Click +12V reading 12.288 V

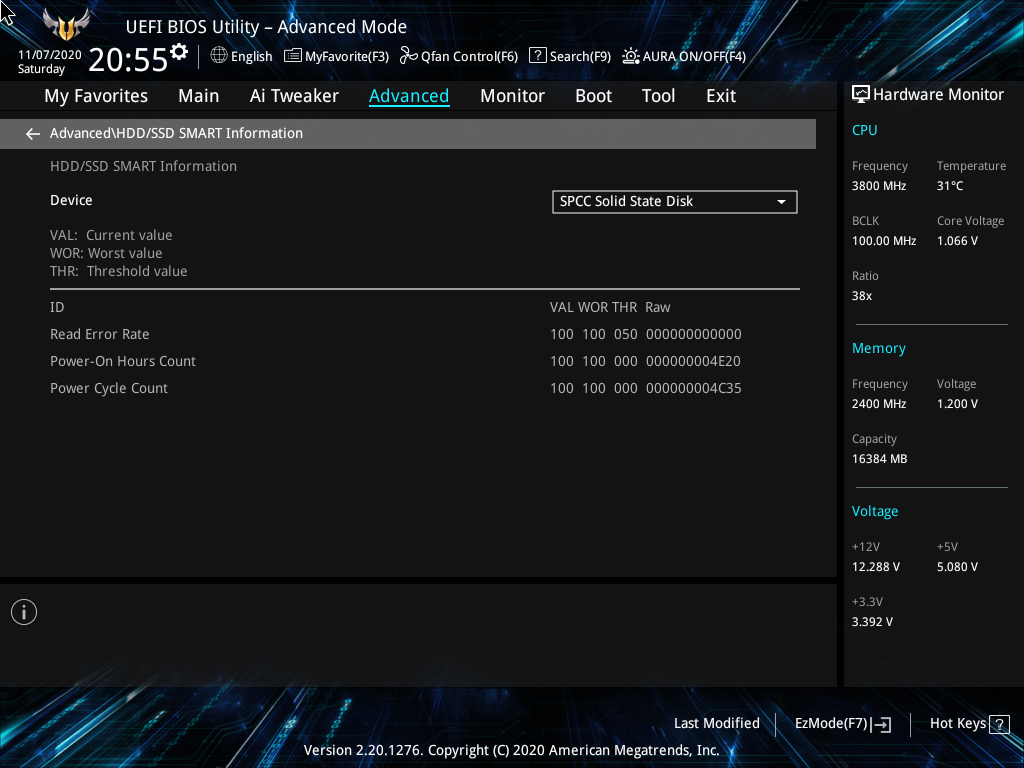[875, 567]
